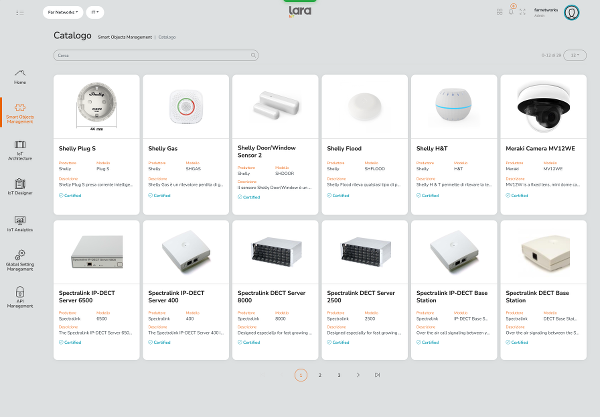Open the Spectralink IP-DECT Server 6500 image
The image size is (600, 417).
tap(96, 252)
